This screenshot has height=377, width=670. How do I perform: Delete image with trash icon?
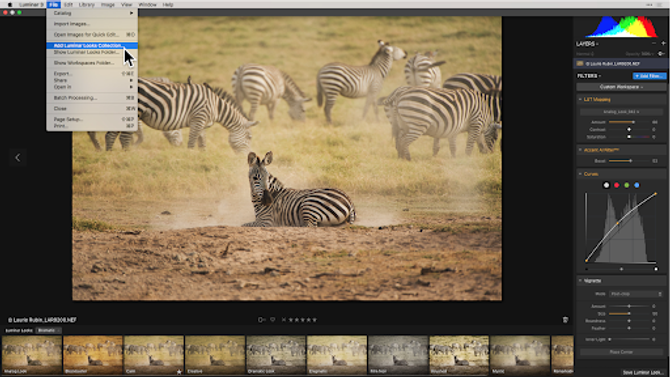click(x=565, y=320)
